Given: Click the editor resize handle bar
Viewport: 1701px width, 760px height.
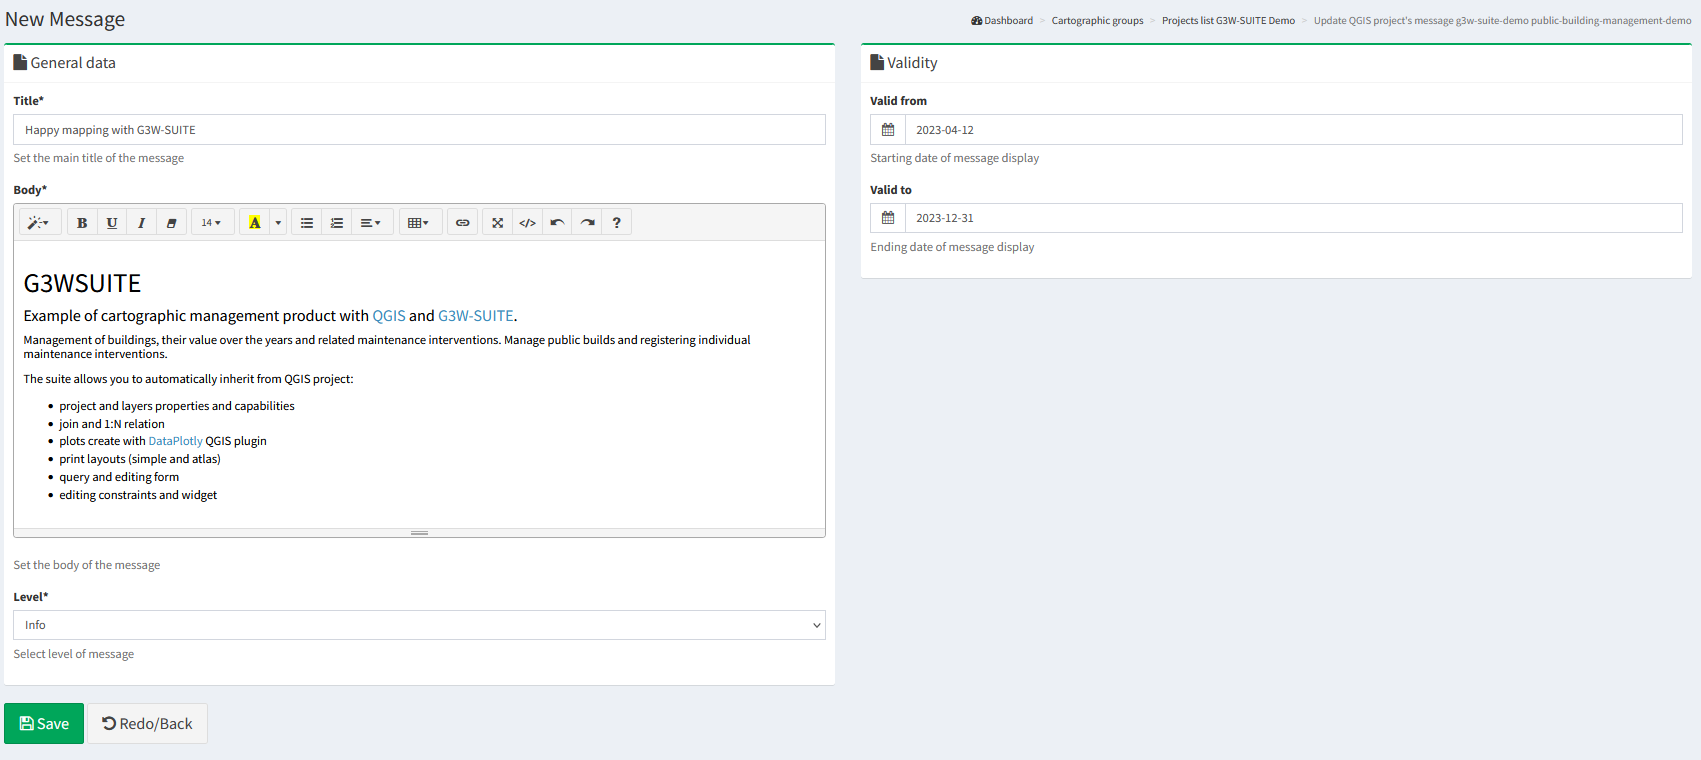Looking at the screenshot, I should point(419,533).
